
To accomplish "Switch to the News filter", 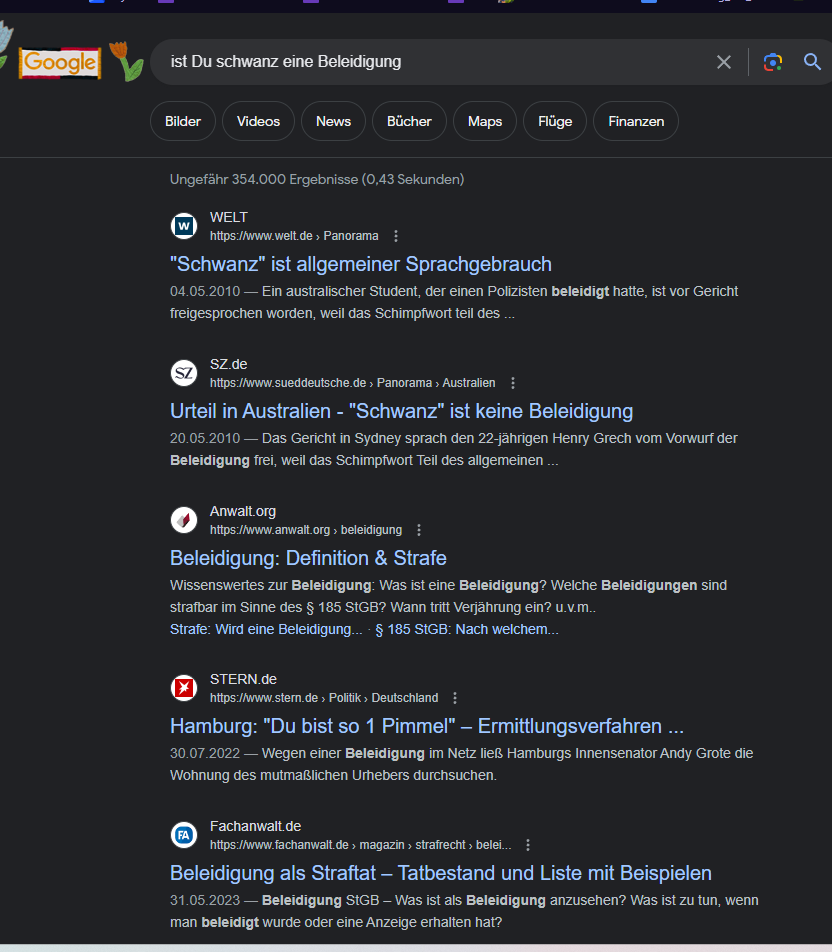I will [x=333, y=121].
